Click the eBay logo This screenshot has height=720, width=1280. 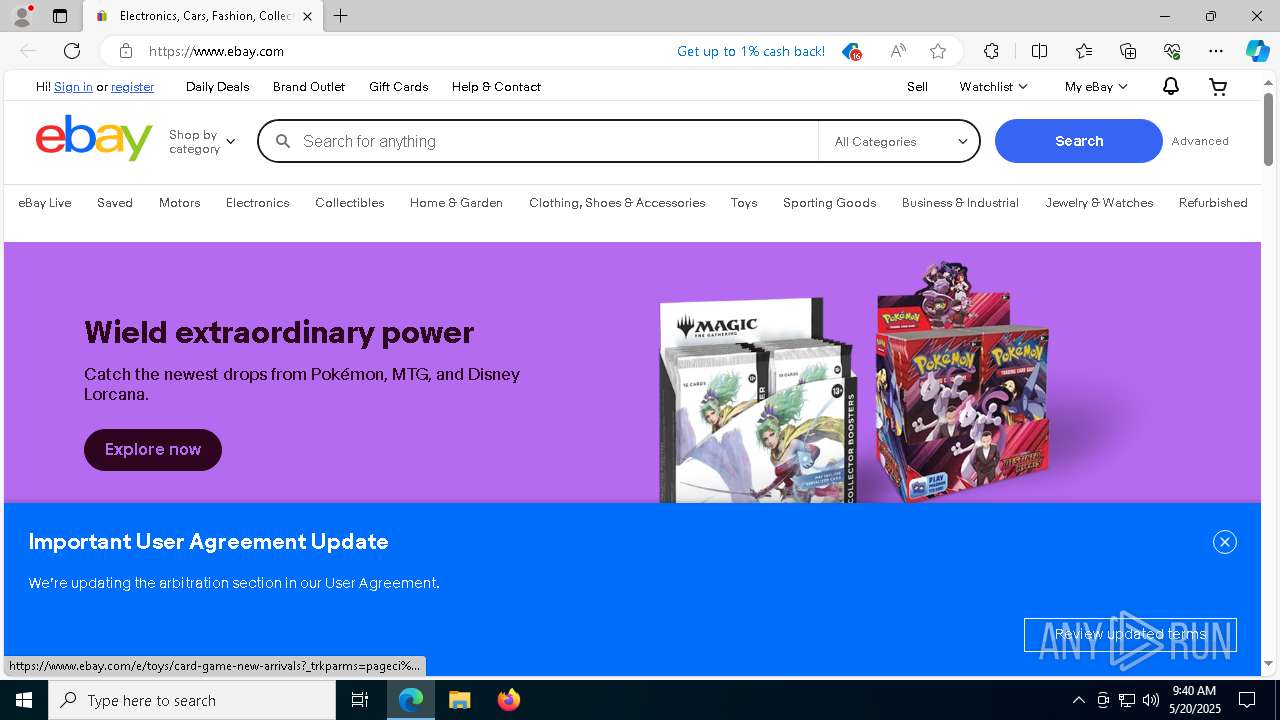point(94,138)
